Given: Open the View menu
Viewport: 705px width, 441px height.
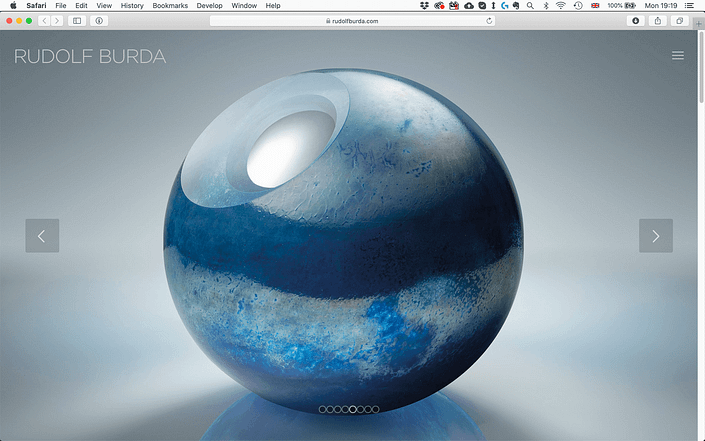Looking at the screenshot, I should (x=104, y=5).
